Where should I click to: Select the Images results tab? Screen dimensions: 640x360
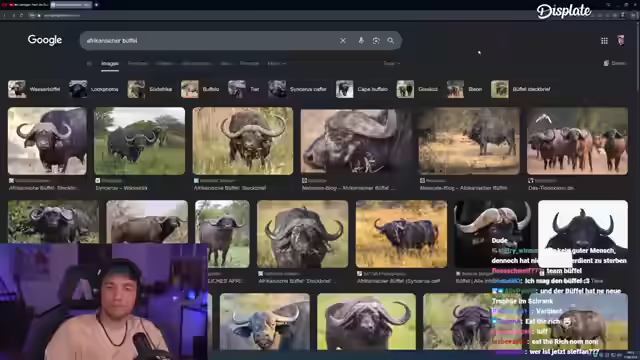click(x=110, y=64)
